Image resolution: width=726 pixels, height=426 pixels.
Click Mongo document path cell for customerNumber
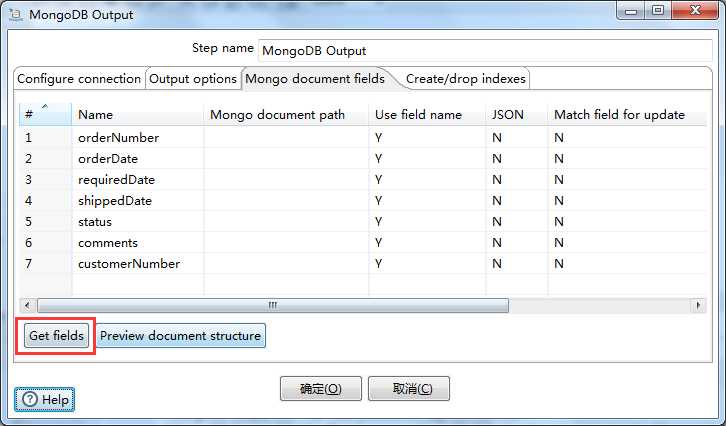(286, 263)
